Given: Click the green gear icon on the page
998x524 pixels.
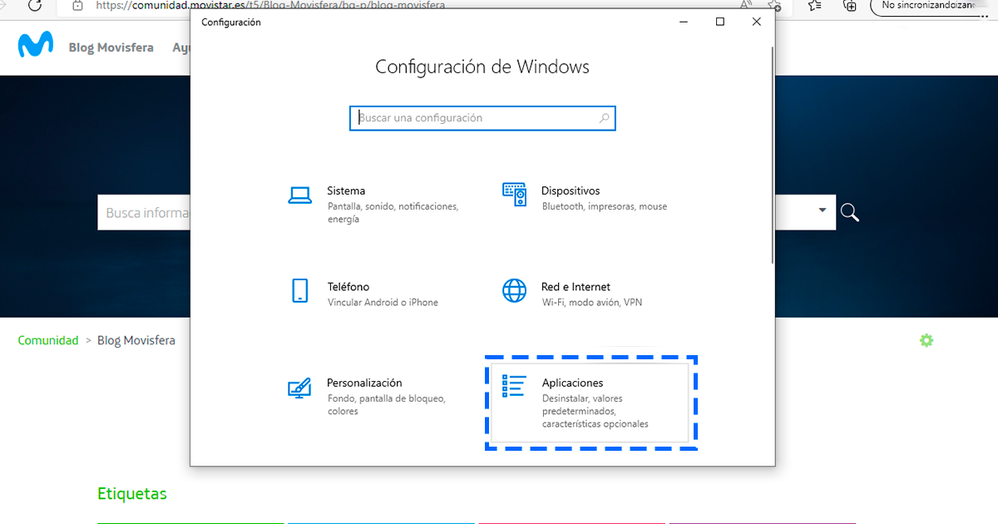Looking at the screenshot, I should pyautogui.click(x=926, y=341).
